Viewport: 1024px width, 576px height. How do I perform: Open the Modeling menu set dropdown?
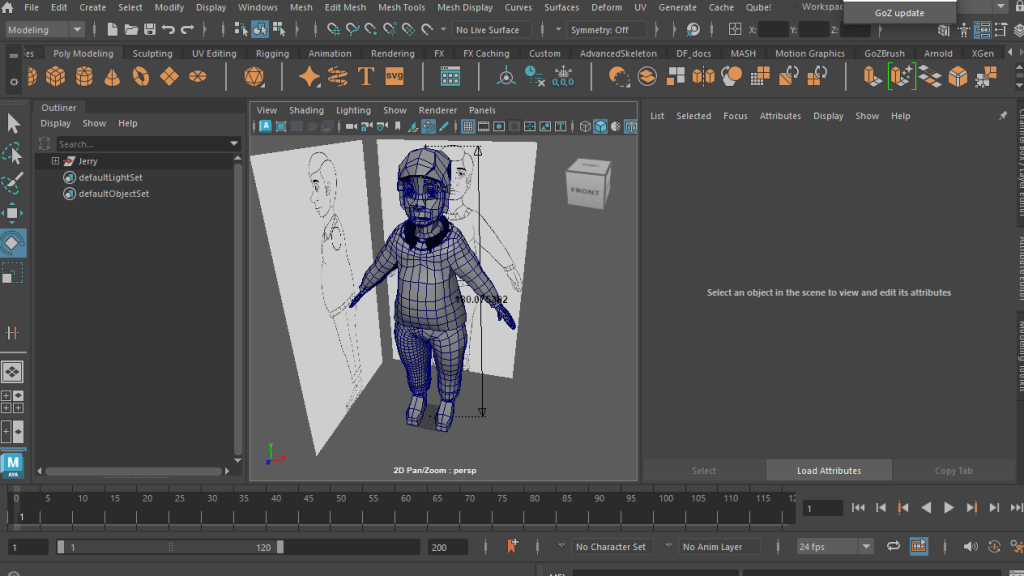pos(45,30)
